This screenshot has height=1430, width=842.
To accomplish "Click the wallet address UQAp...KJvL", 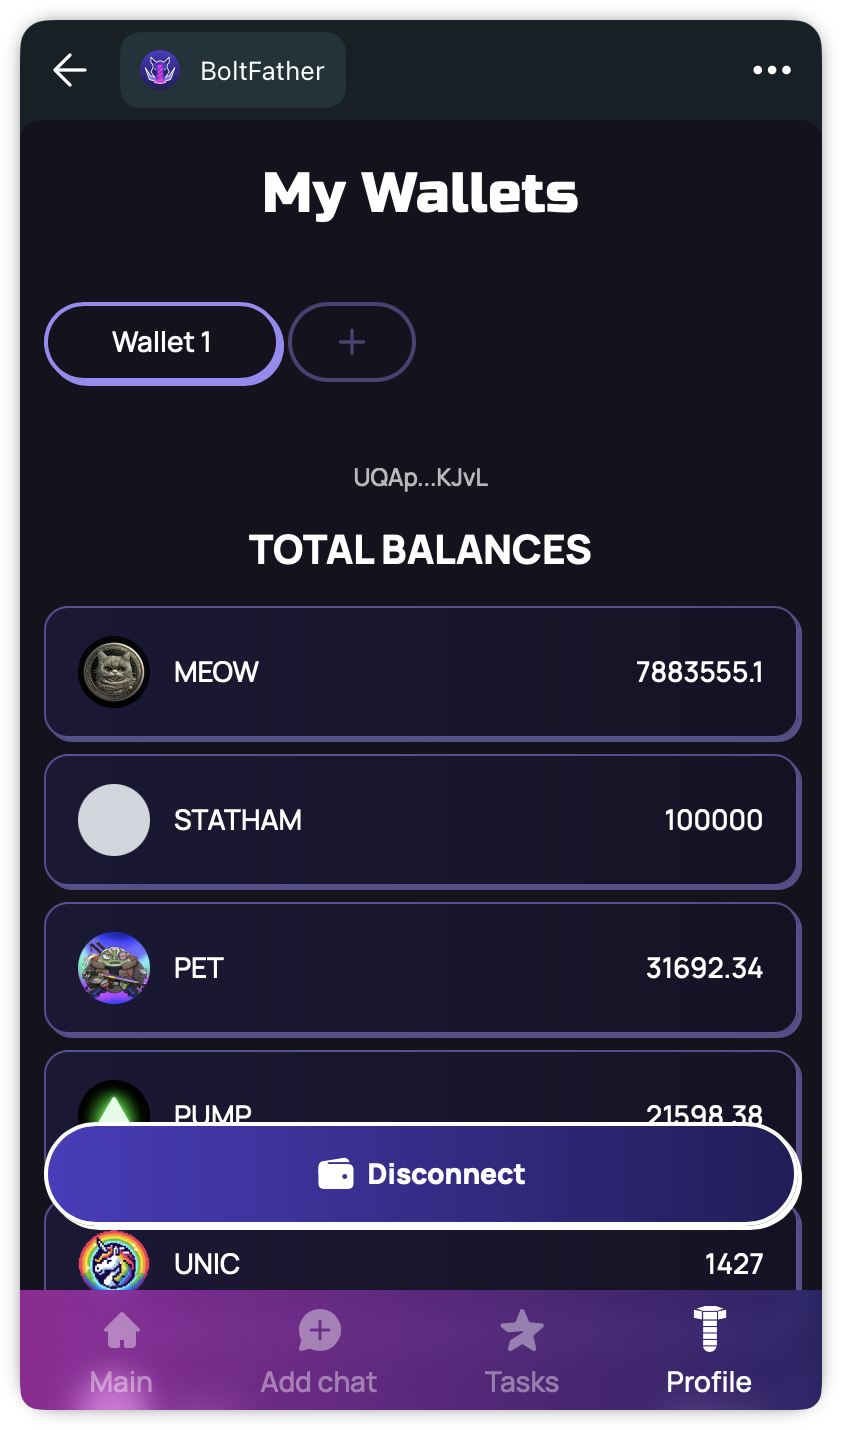I will [x=421, y=478].
